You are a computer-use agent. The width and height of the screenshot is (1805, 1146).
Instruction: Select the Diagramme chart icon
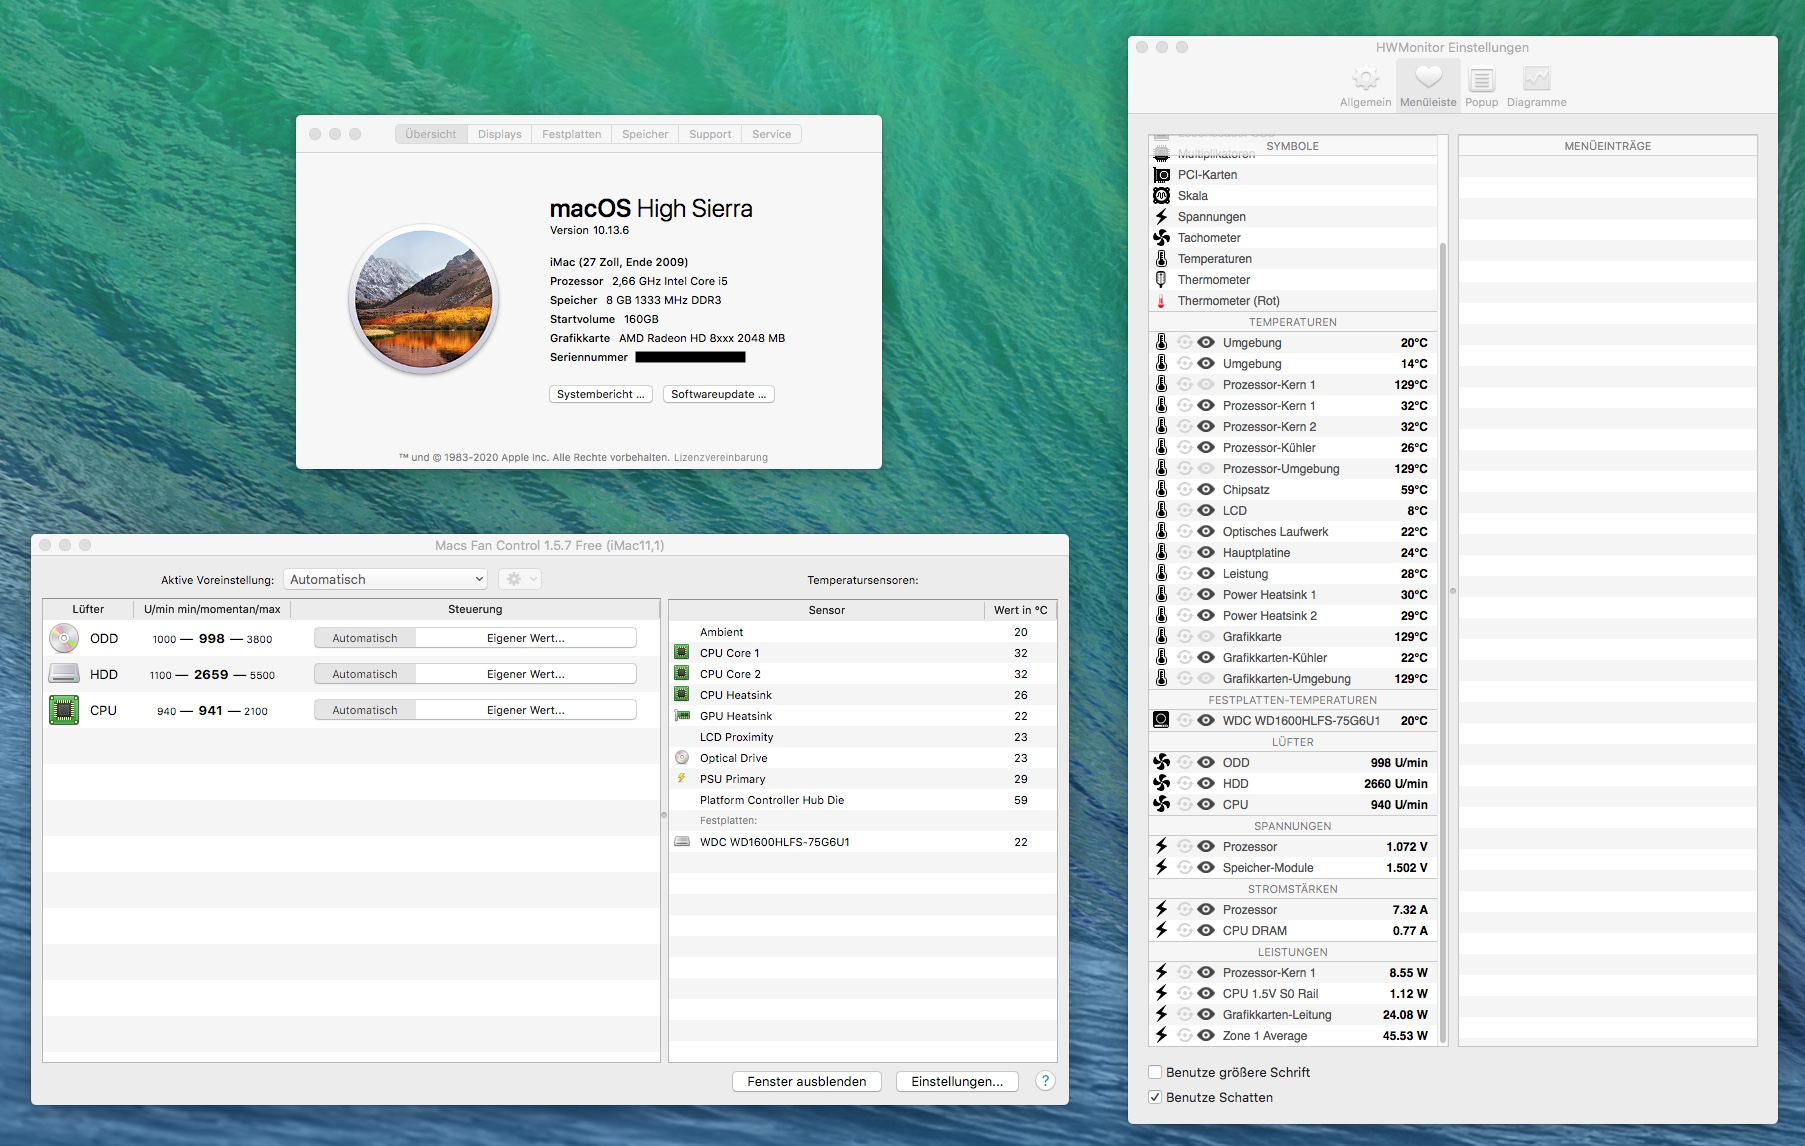(1536, 79)
